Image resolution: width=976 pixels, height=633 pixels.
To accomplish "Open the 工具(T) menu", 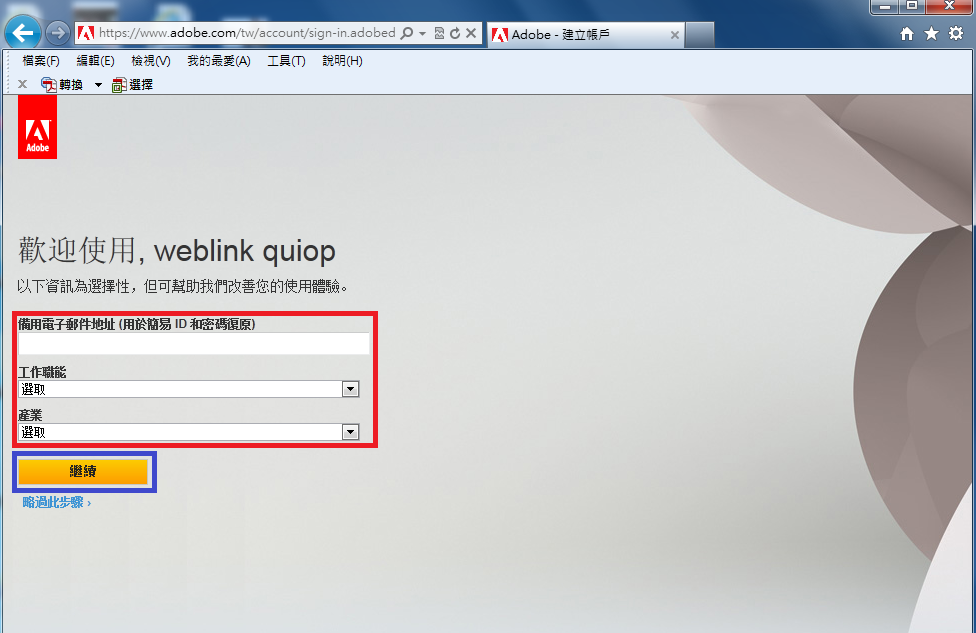I will click(286, 61).
